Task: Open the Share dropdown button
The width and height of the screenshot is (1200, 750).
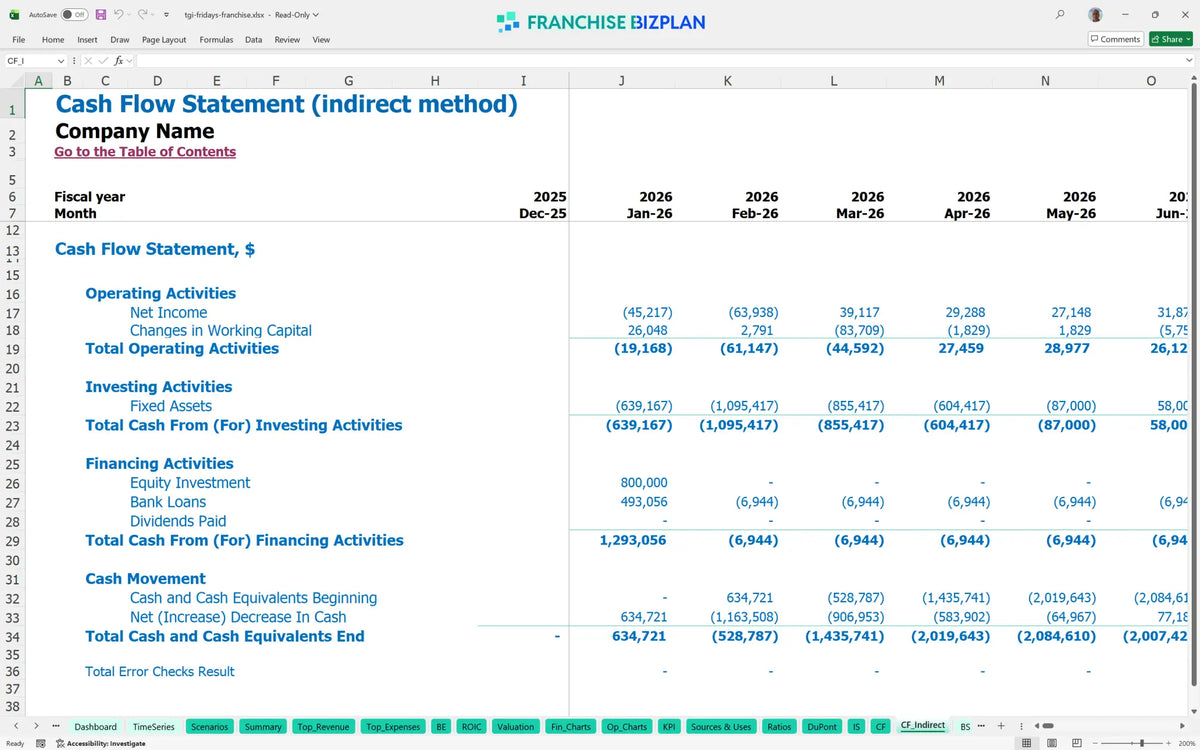Action: [1170, 39]
